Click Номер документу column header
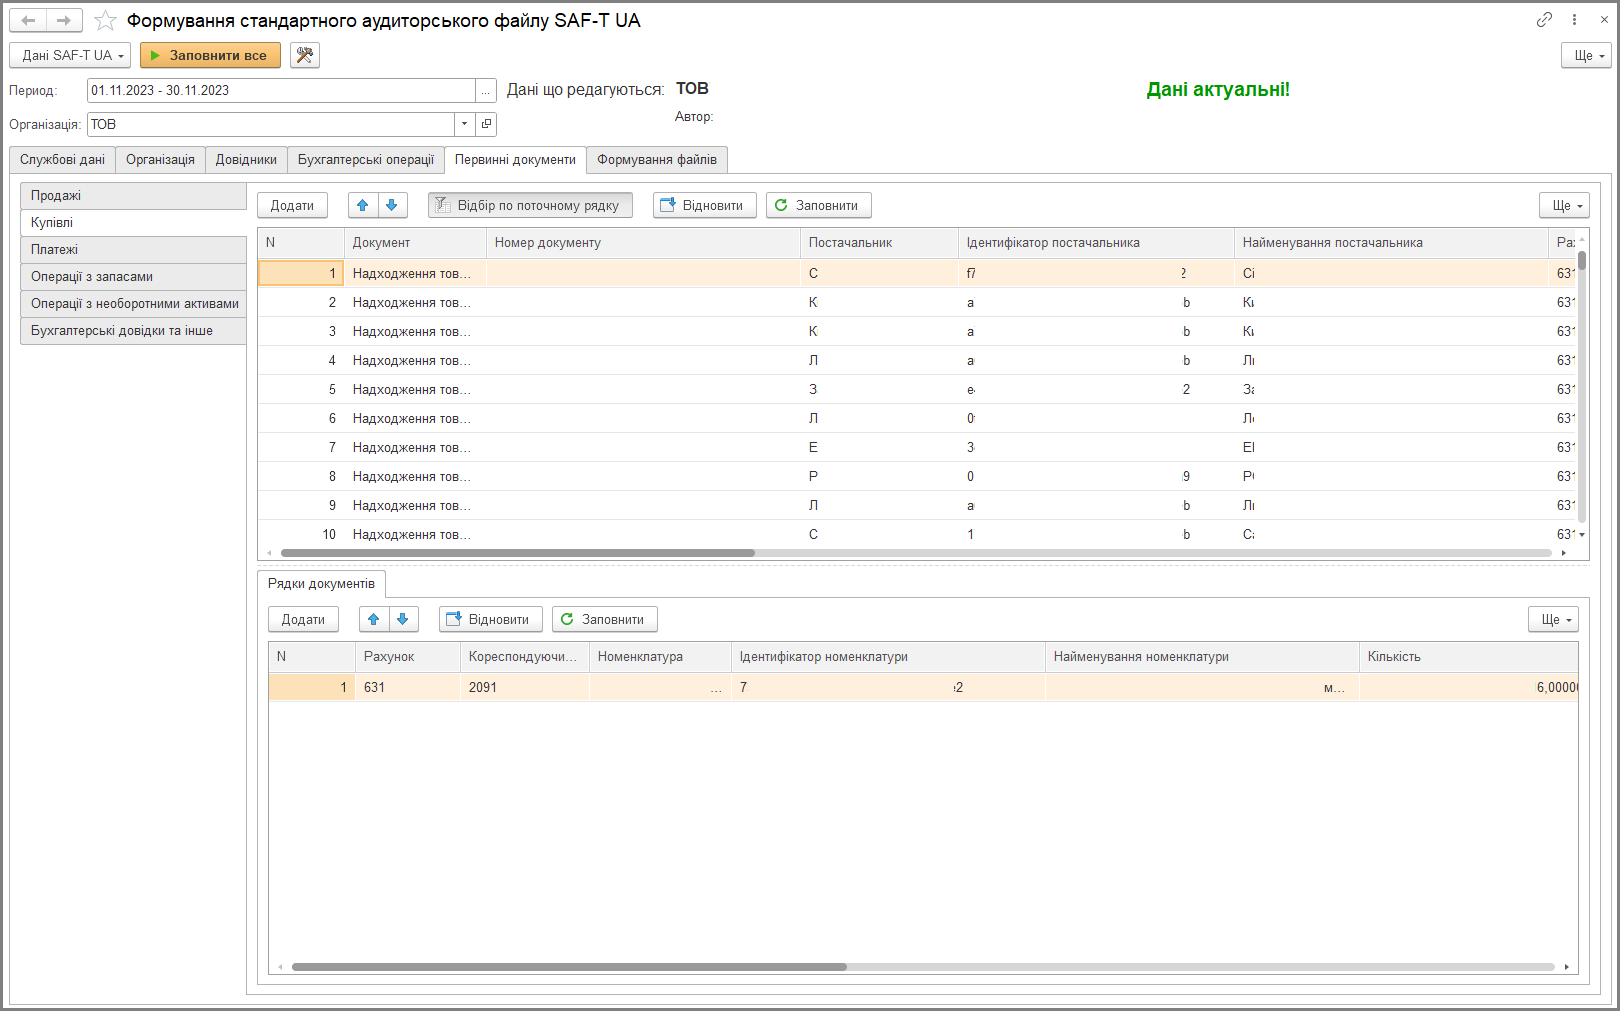Screen dimensions: 1620x1011 coord(644,243)
